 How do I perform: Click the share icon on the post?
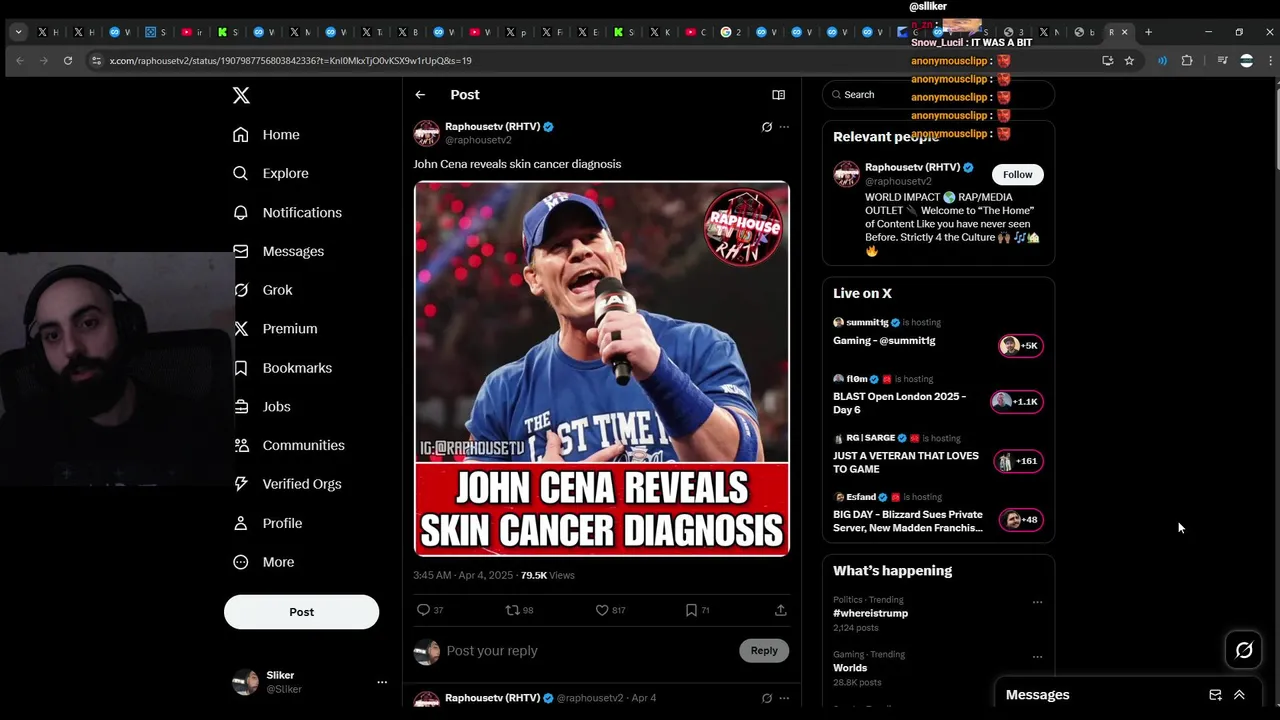pos(780,610)
